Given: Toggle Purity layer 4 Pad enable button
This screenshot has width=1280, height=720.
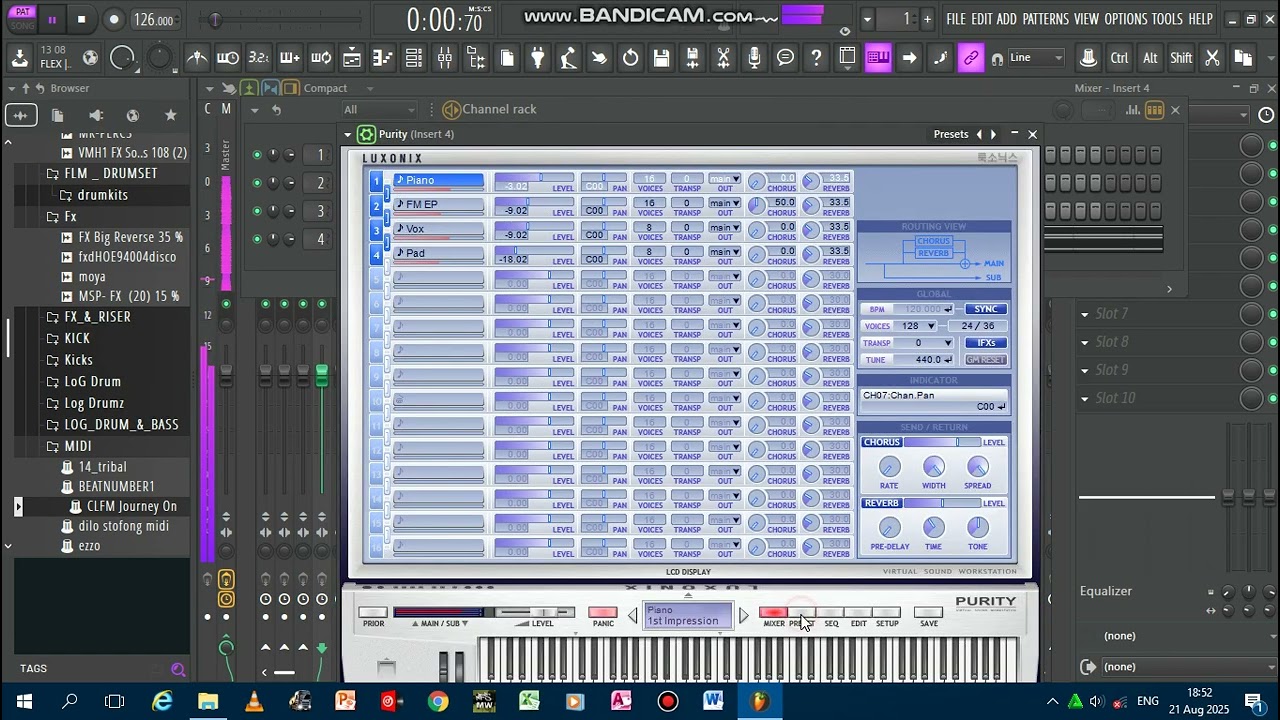Looking at the screenshot, I should 377,254.
